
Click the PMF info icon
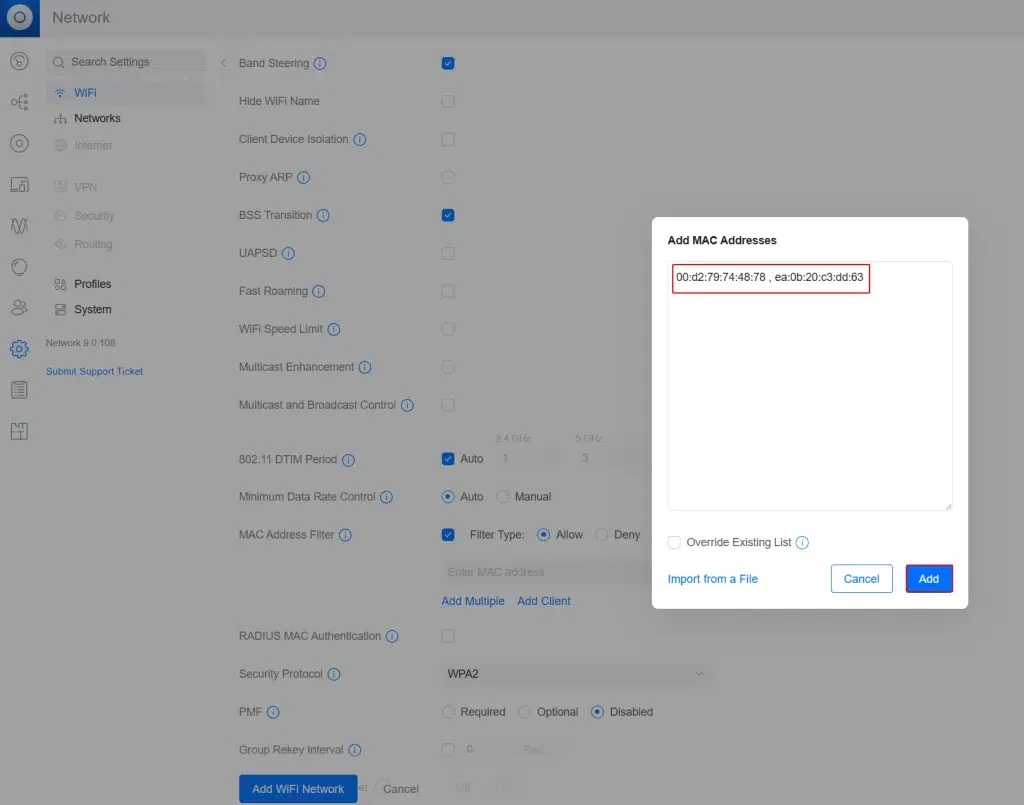pyautogui.click(x=274, y=712)
